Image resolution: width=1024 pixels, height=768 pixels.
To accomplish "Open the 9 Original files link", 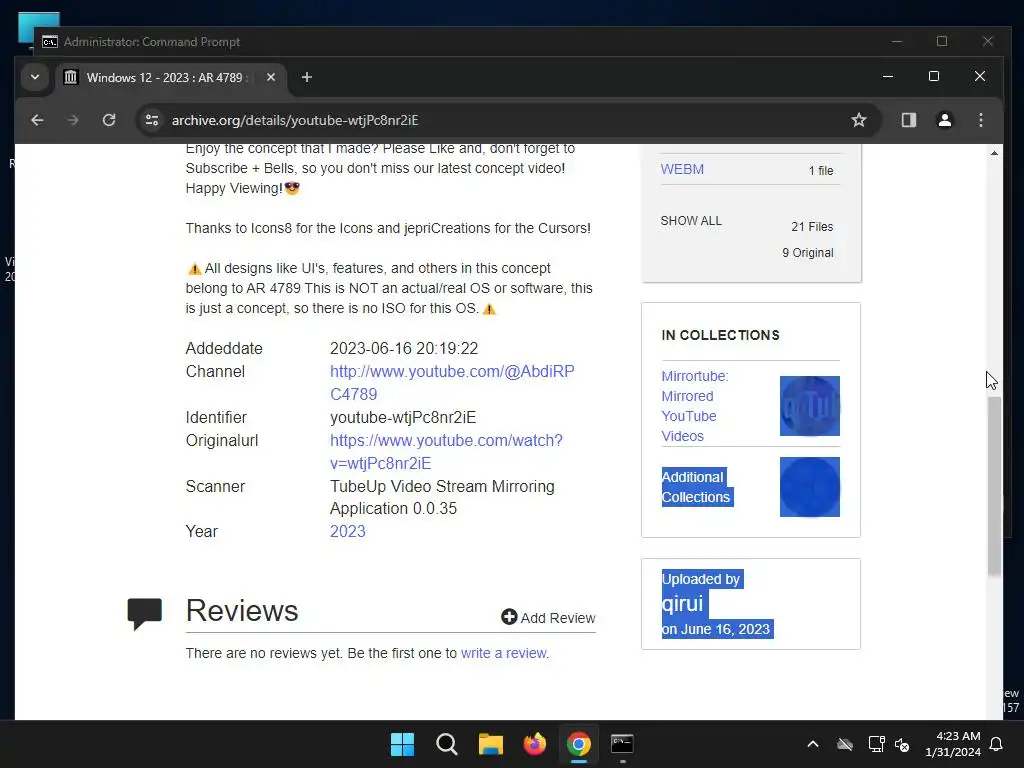I will click(807, 253).
